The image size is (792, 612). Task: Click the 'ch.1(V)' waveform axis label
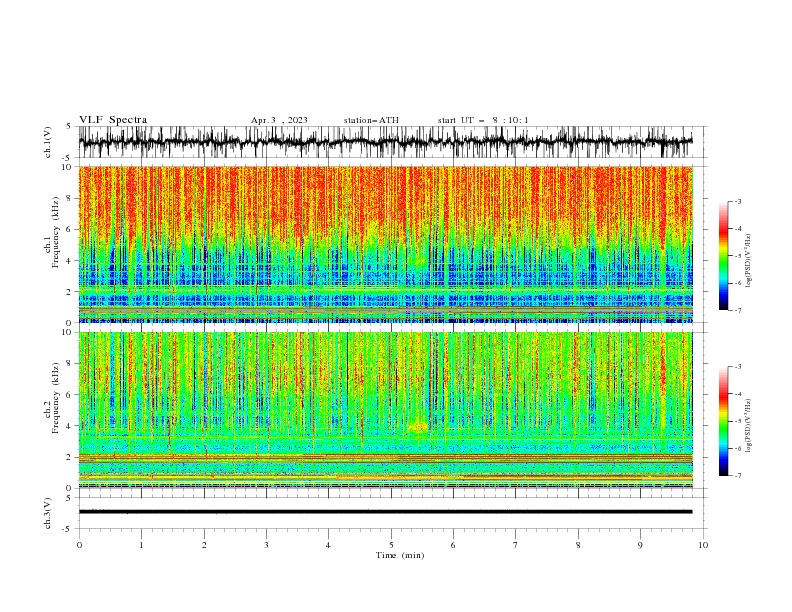[x=48, y=142]
